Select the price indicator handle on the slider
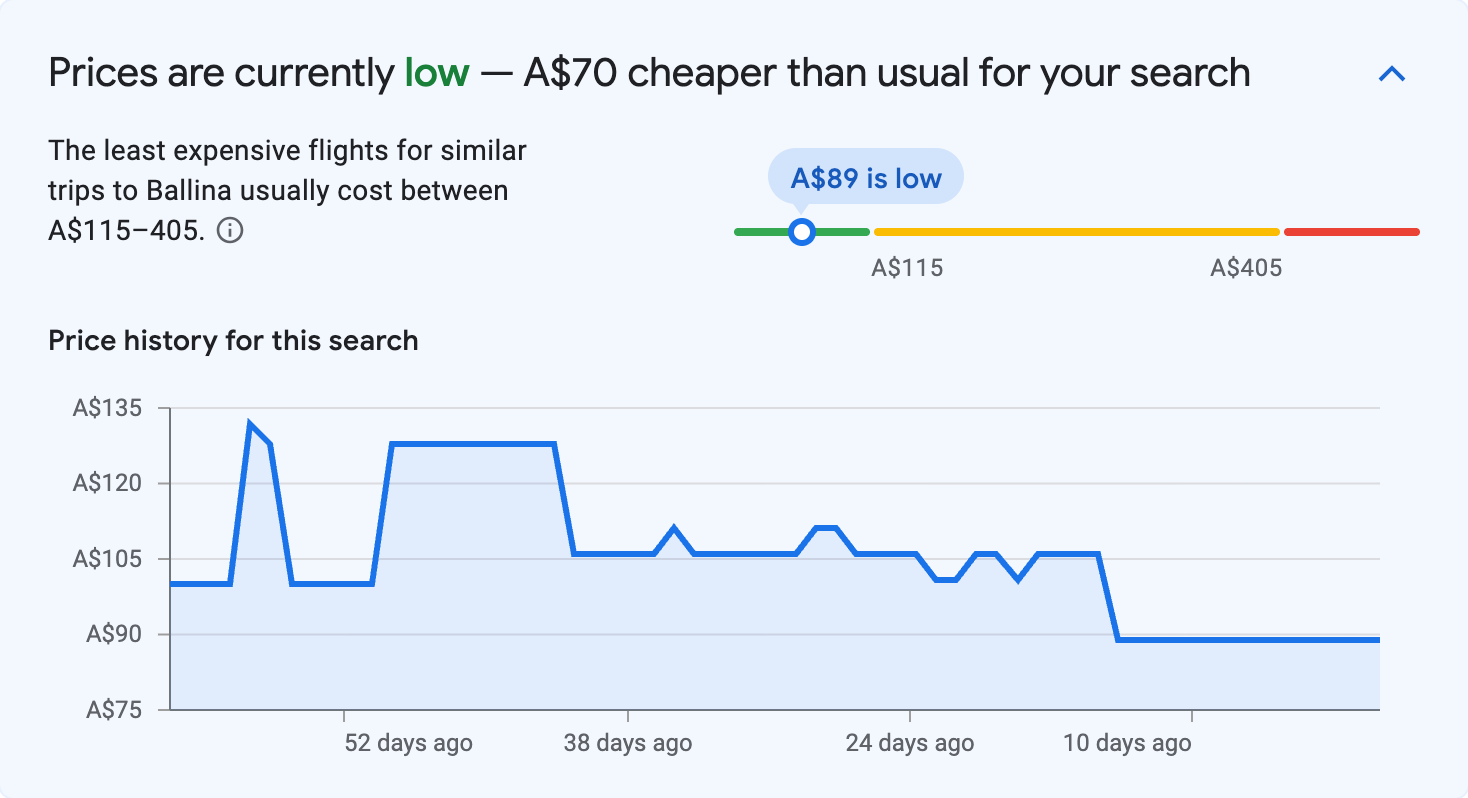 tap(802, 231)
